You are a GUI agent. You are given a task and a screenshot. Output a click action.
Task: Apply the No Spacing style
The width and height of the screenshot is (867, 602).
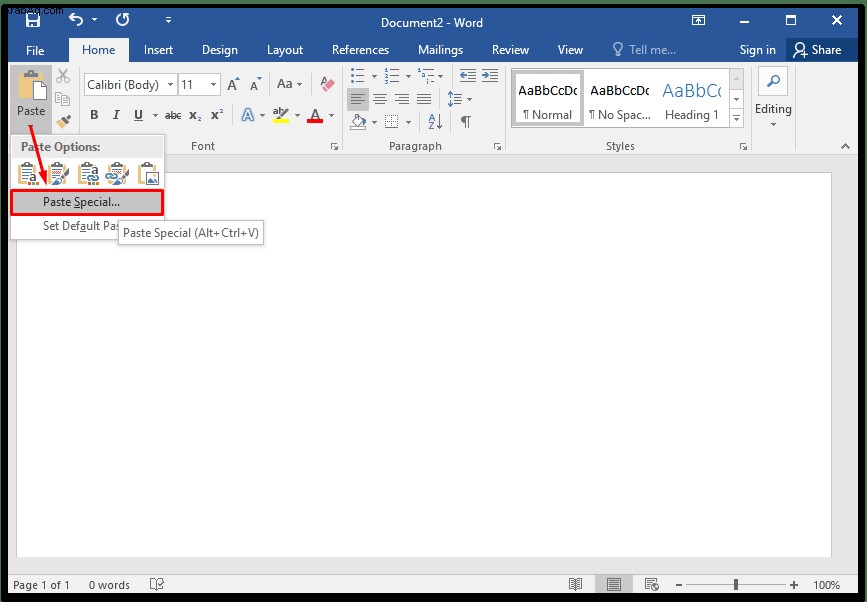(x=620, y=98)
